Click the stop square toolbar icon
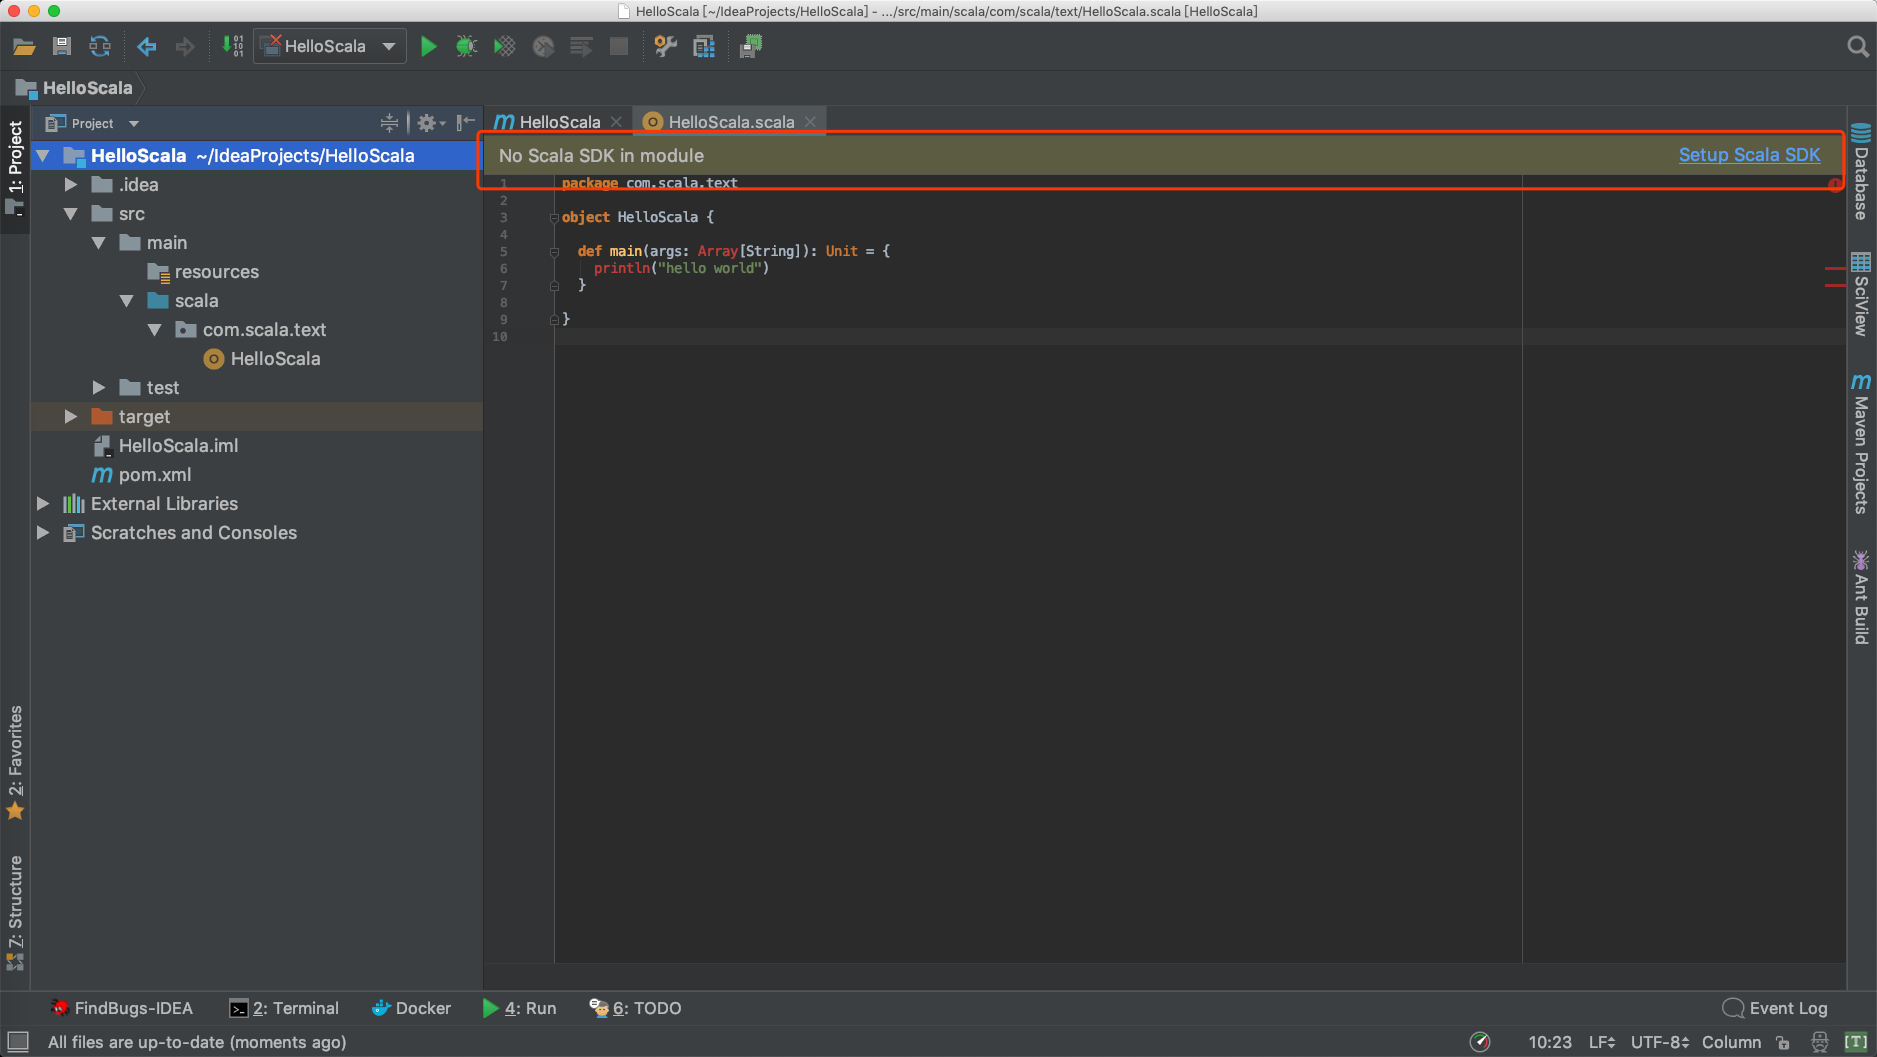 pyautogui.click(x=619, y=46)
